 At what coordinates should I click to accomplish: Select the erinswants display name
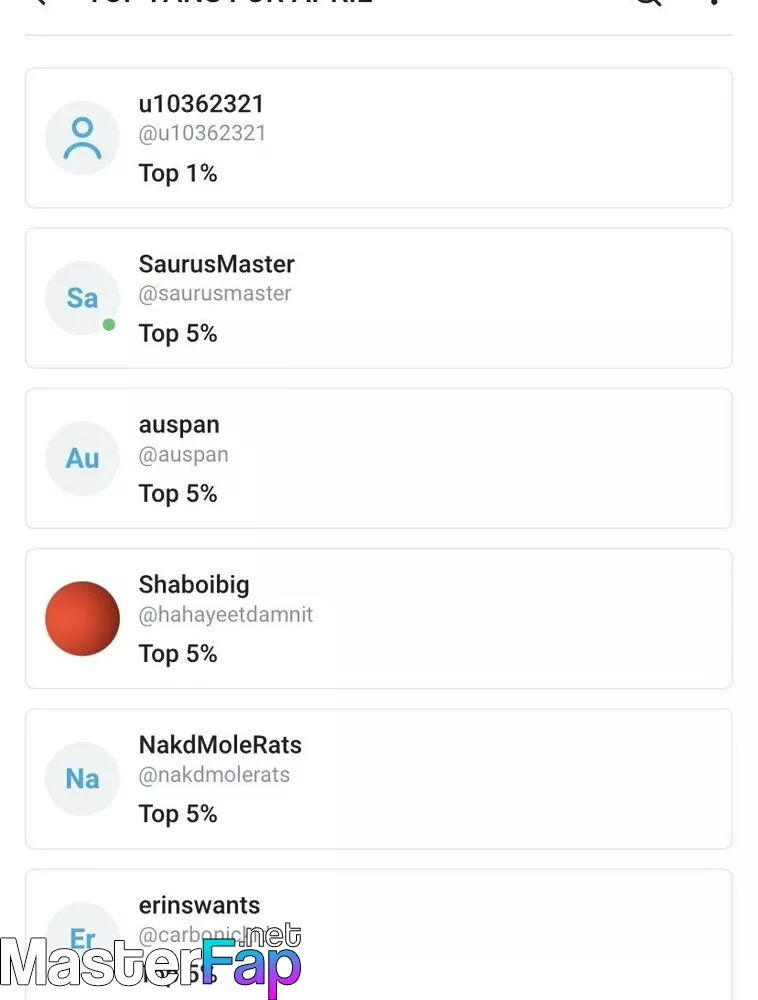click(x=200, y=905)
